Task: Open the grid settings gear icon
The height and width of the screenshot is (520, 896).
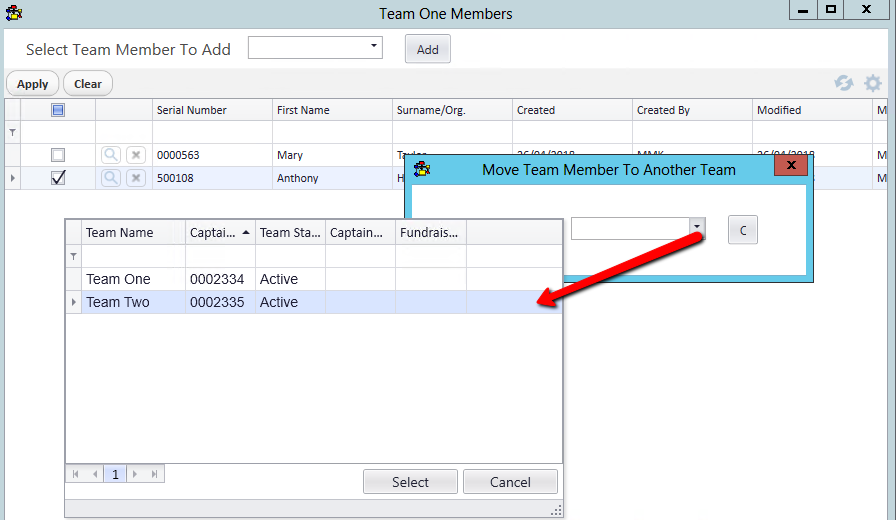Action: click(x=873, y=84)
